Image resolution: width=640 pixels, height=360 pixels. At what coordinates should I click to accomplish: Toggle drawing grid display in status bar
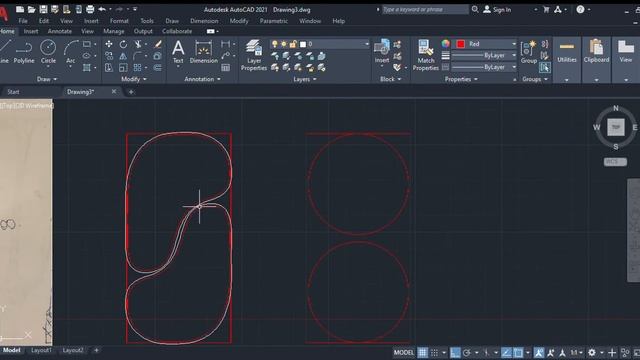(422, 352)
